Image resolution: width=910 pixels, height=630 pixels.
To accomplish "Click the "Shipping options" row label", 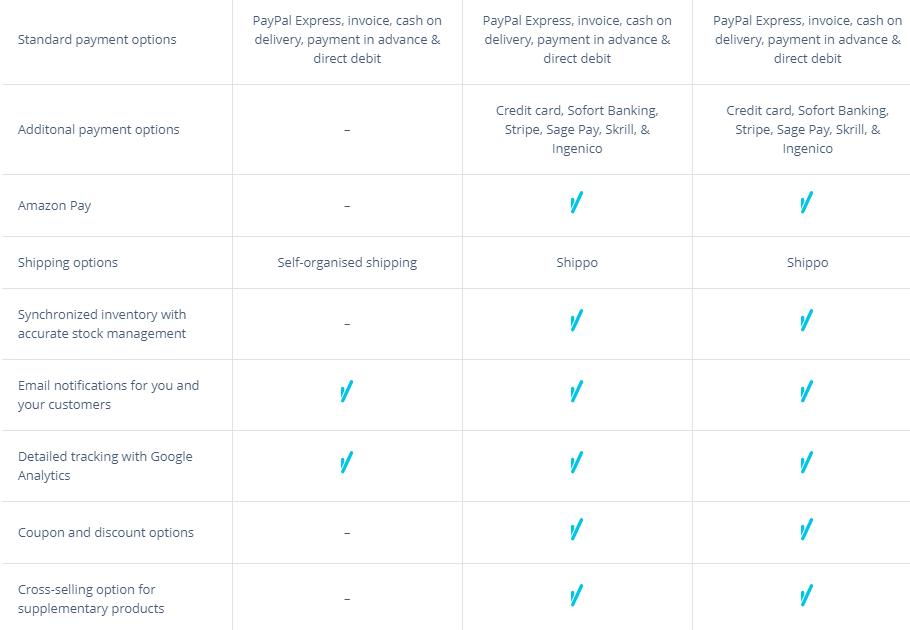I will tap(68, 263).
